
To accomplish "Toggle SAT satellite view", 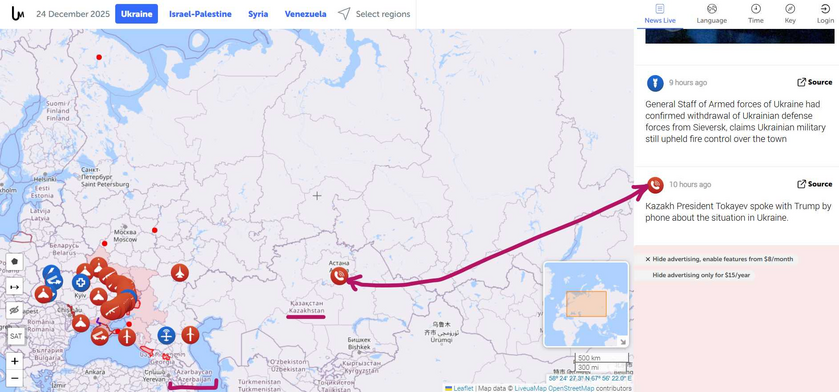I will coord(16,336).
